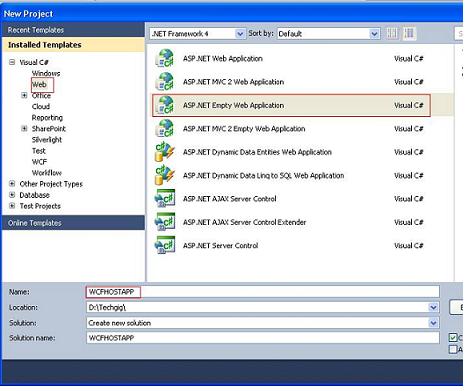The height and width of the screenshot is (391, 466).
Task: Choose the ASP.NET Empty Web Application icon
Action: tap(165, 105)
